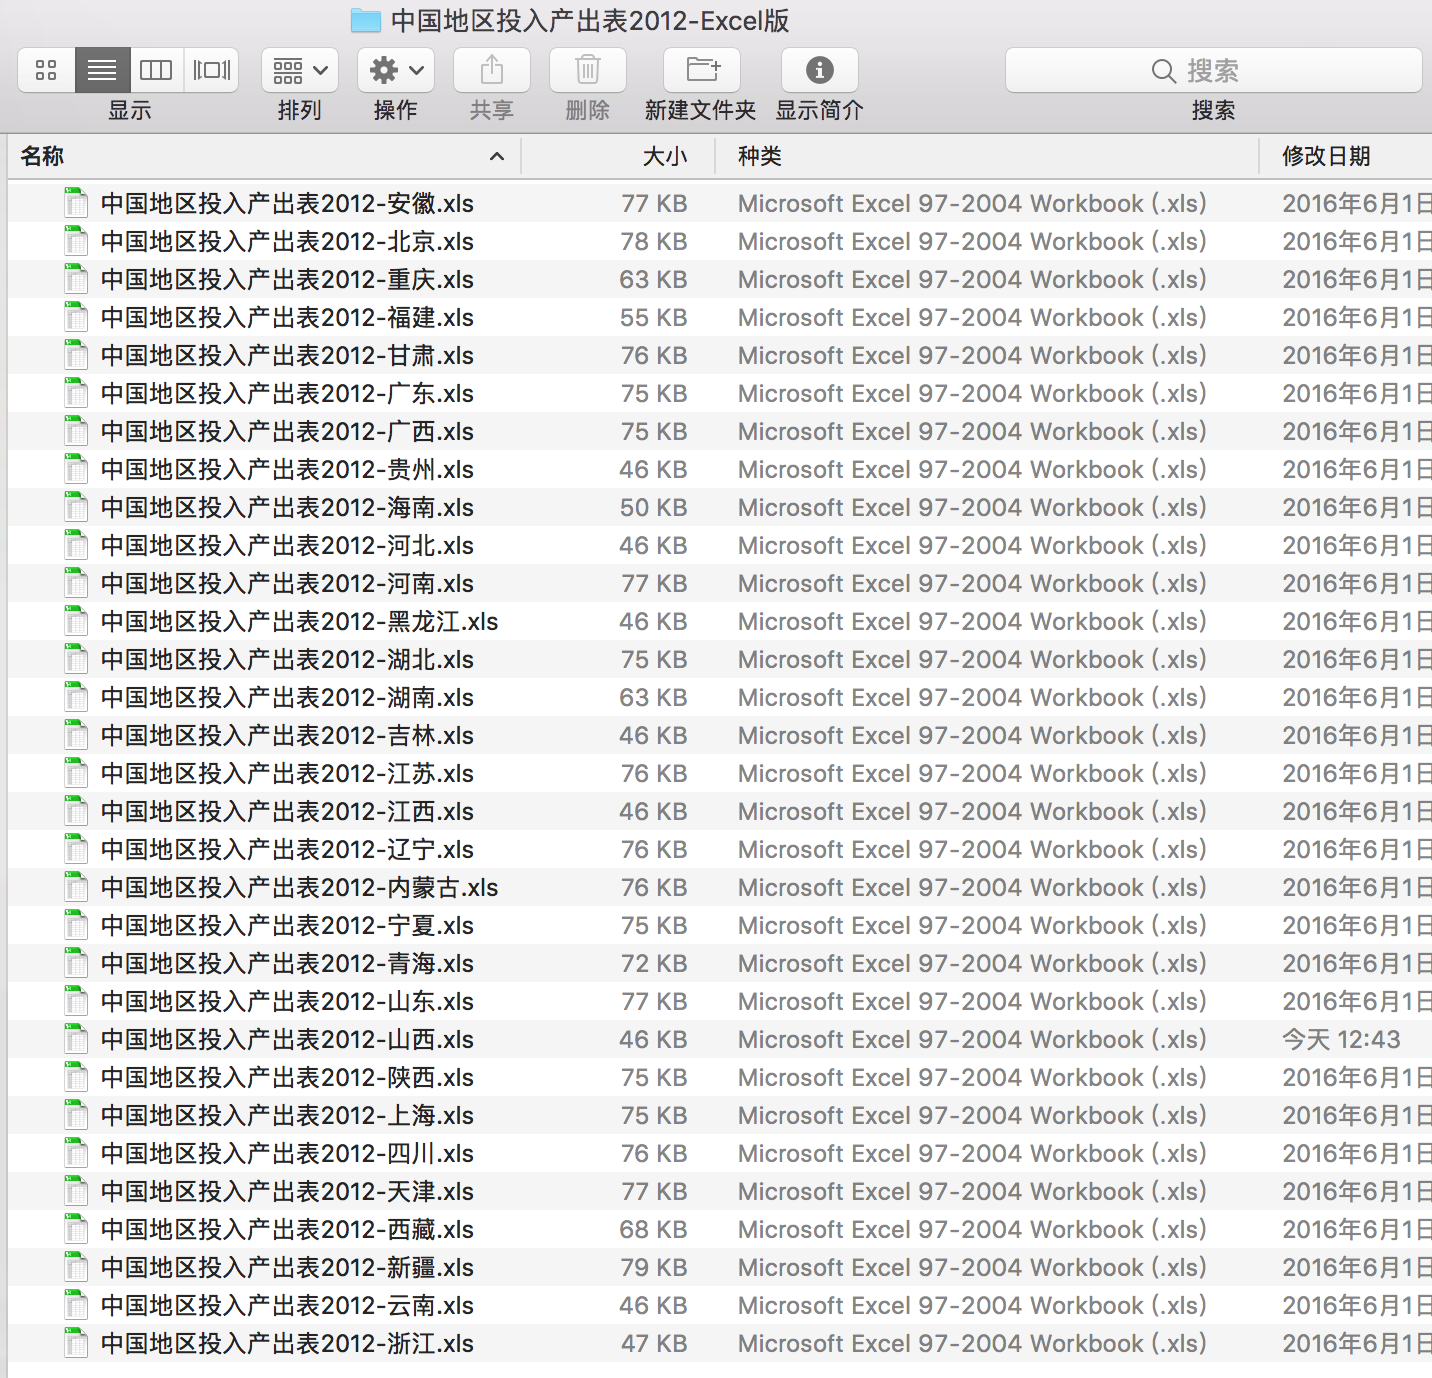The image size is (1432, 1378).
Task: Switch to icon view mode
Action: coord(46,70)
